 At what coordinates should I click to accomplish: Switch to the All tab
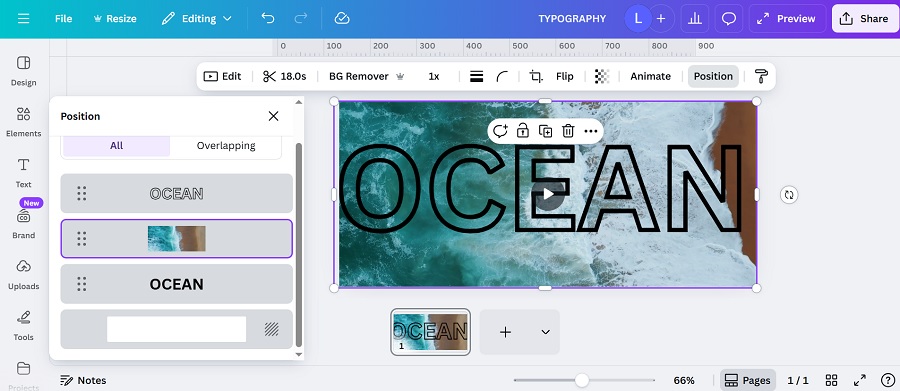117,146
